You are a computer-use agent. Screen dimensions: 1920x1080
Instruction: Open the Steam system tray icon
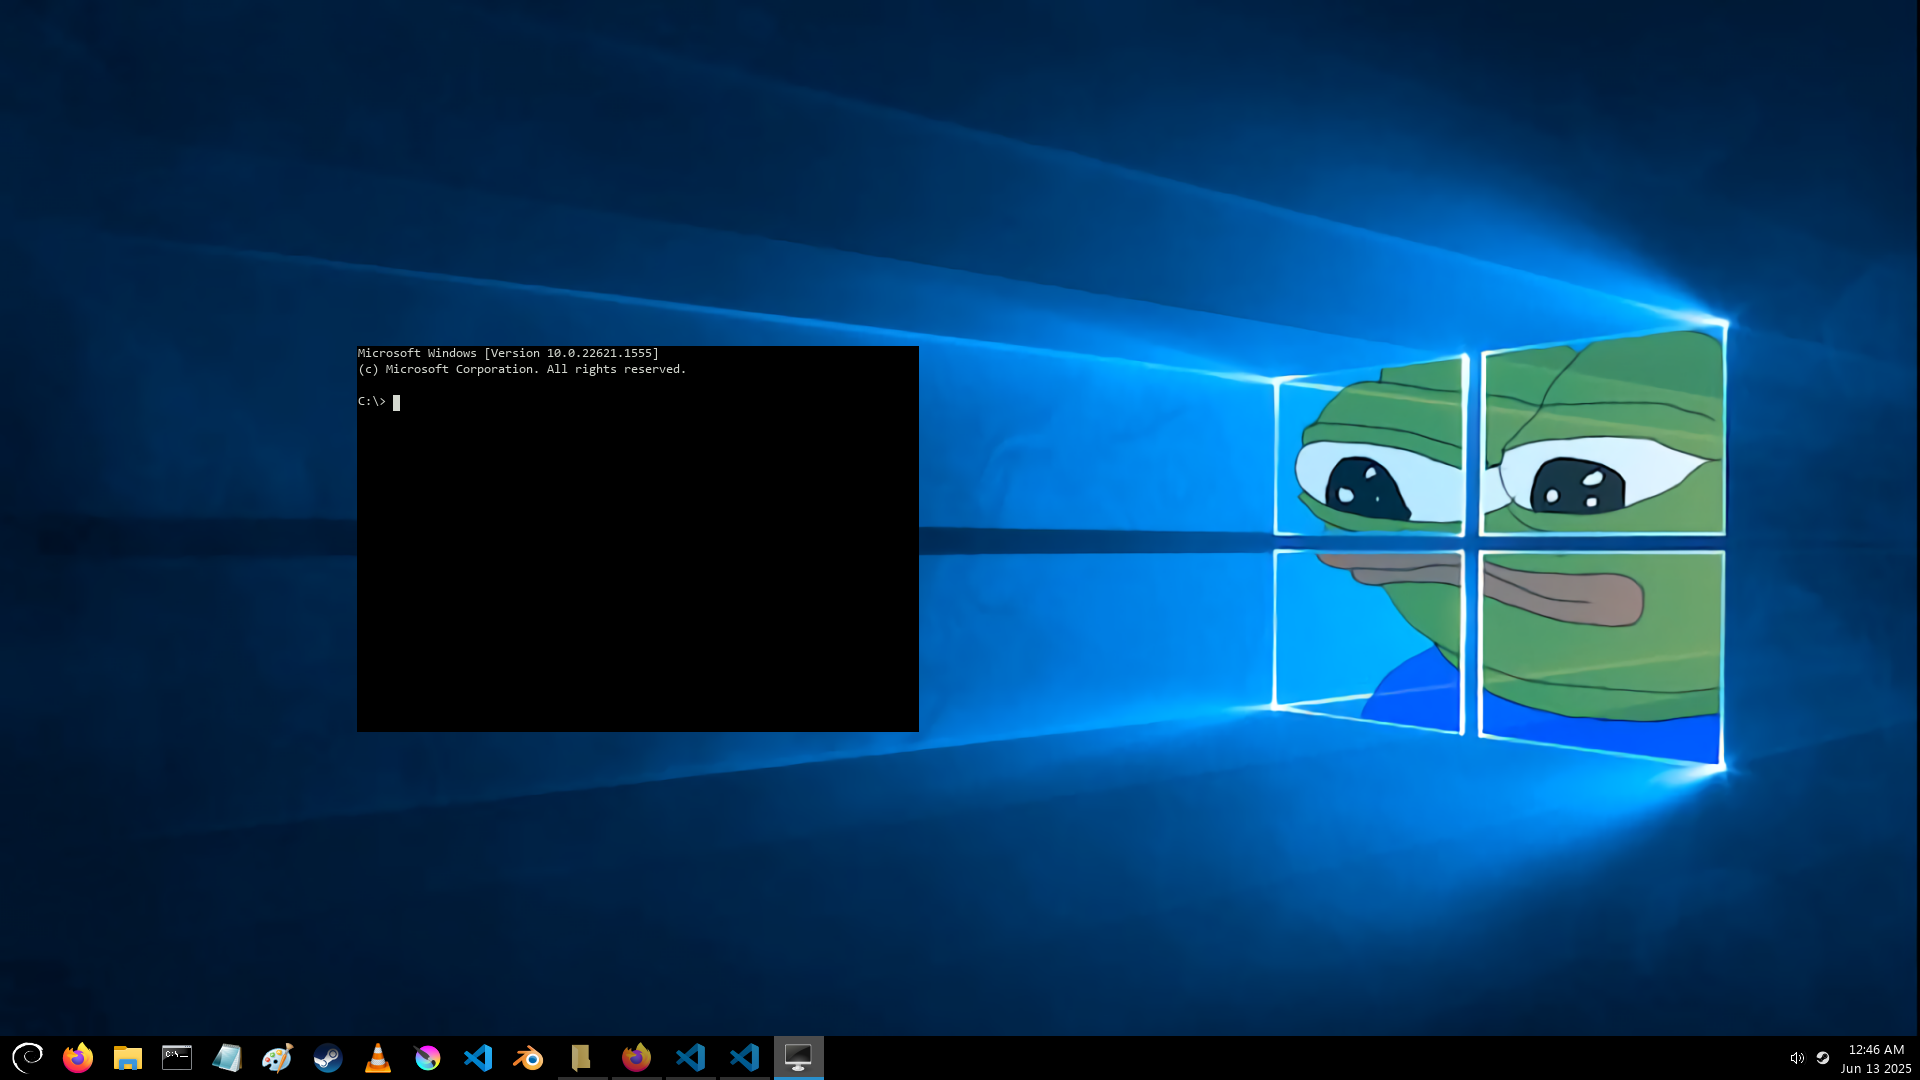point(1823,1058)
